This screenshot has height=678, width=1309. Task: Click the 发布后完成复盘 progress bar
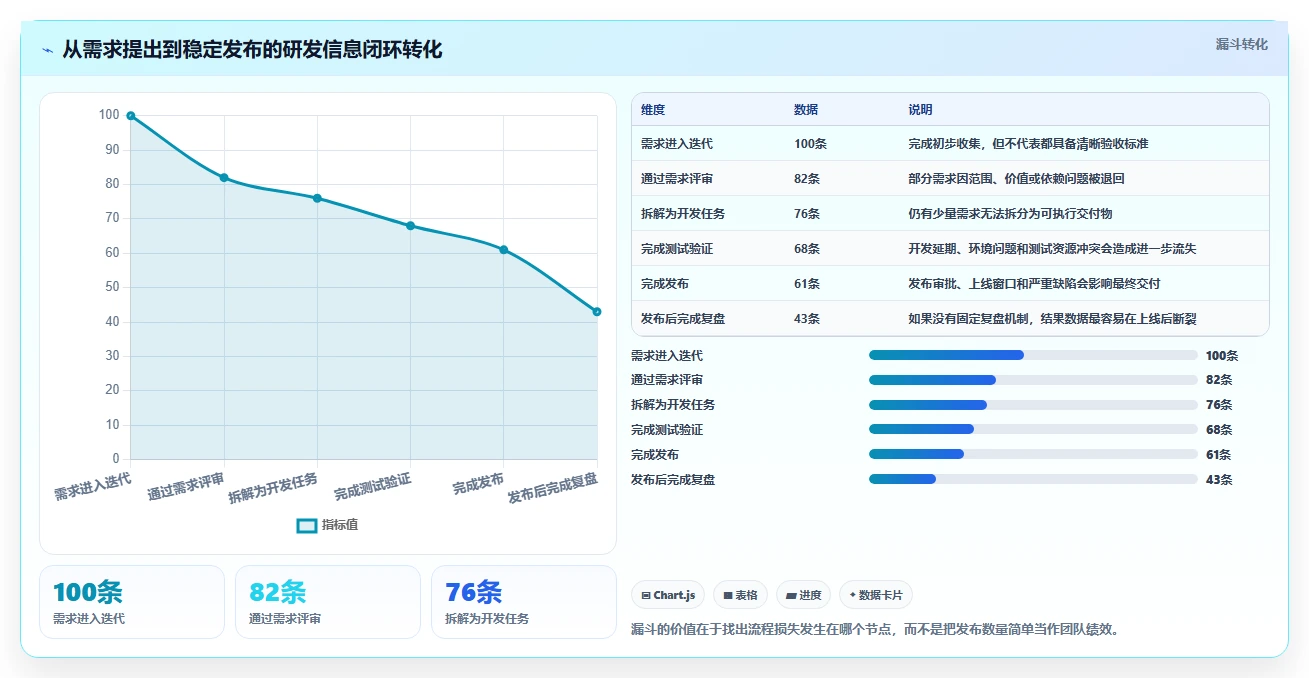[x=1033, y=479]
